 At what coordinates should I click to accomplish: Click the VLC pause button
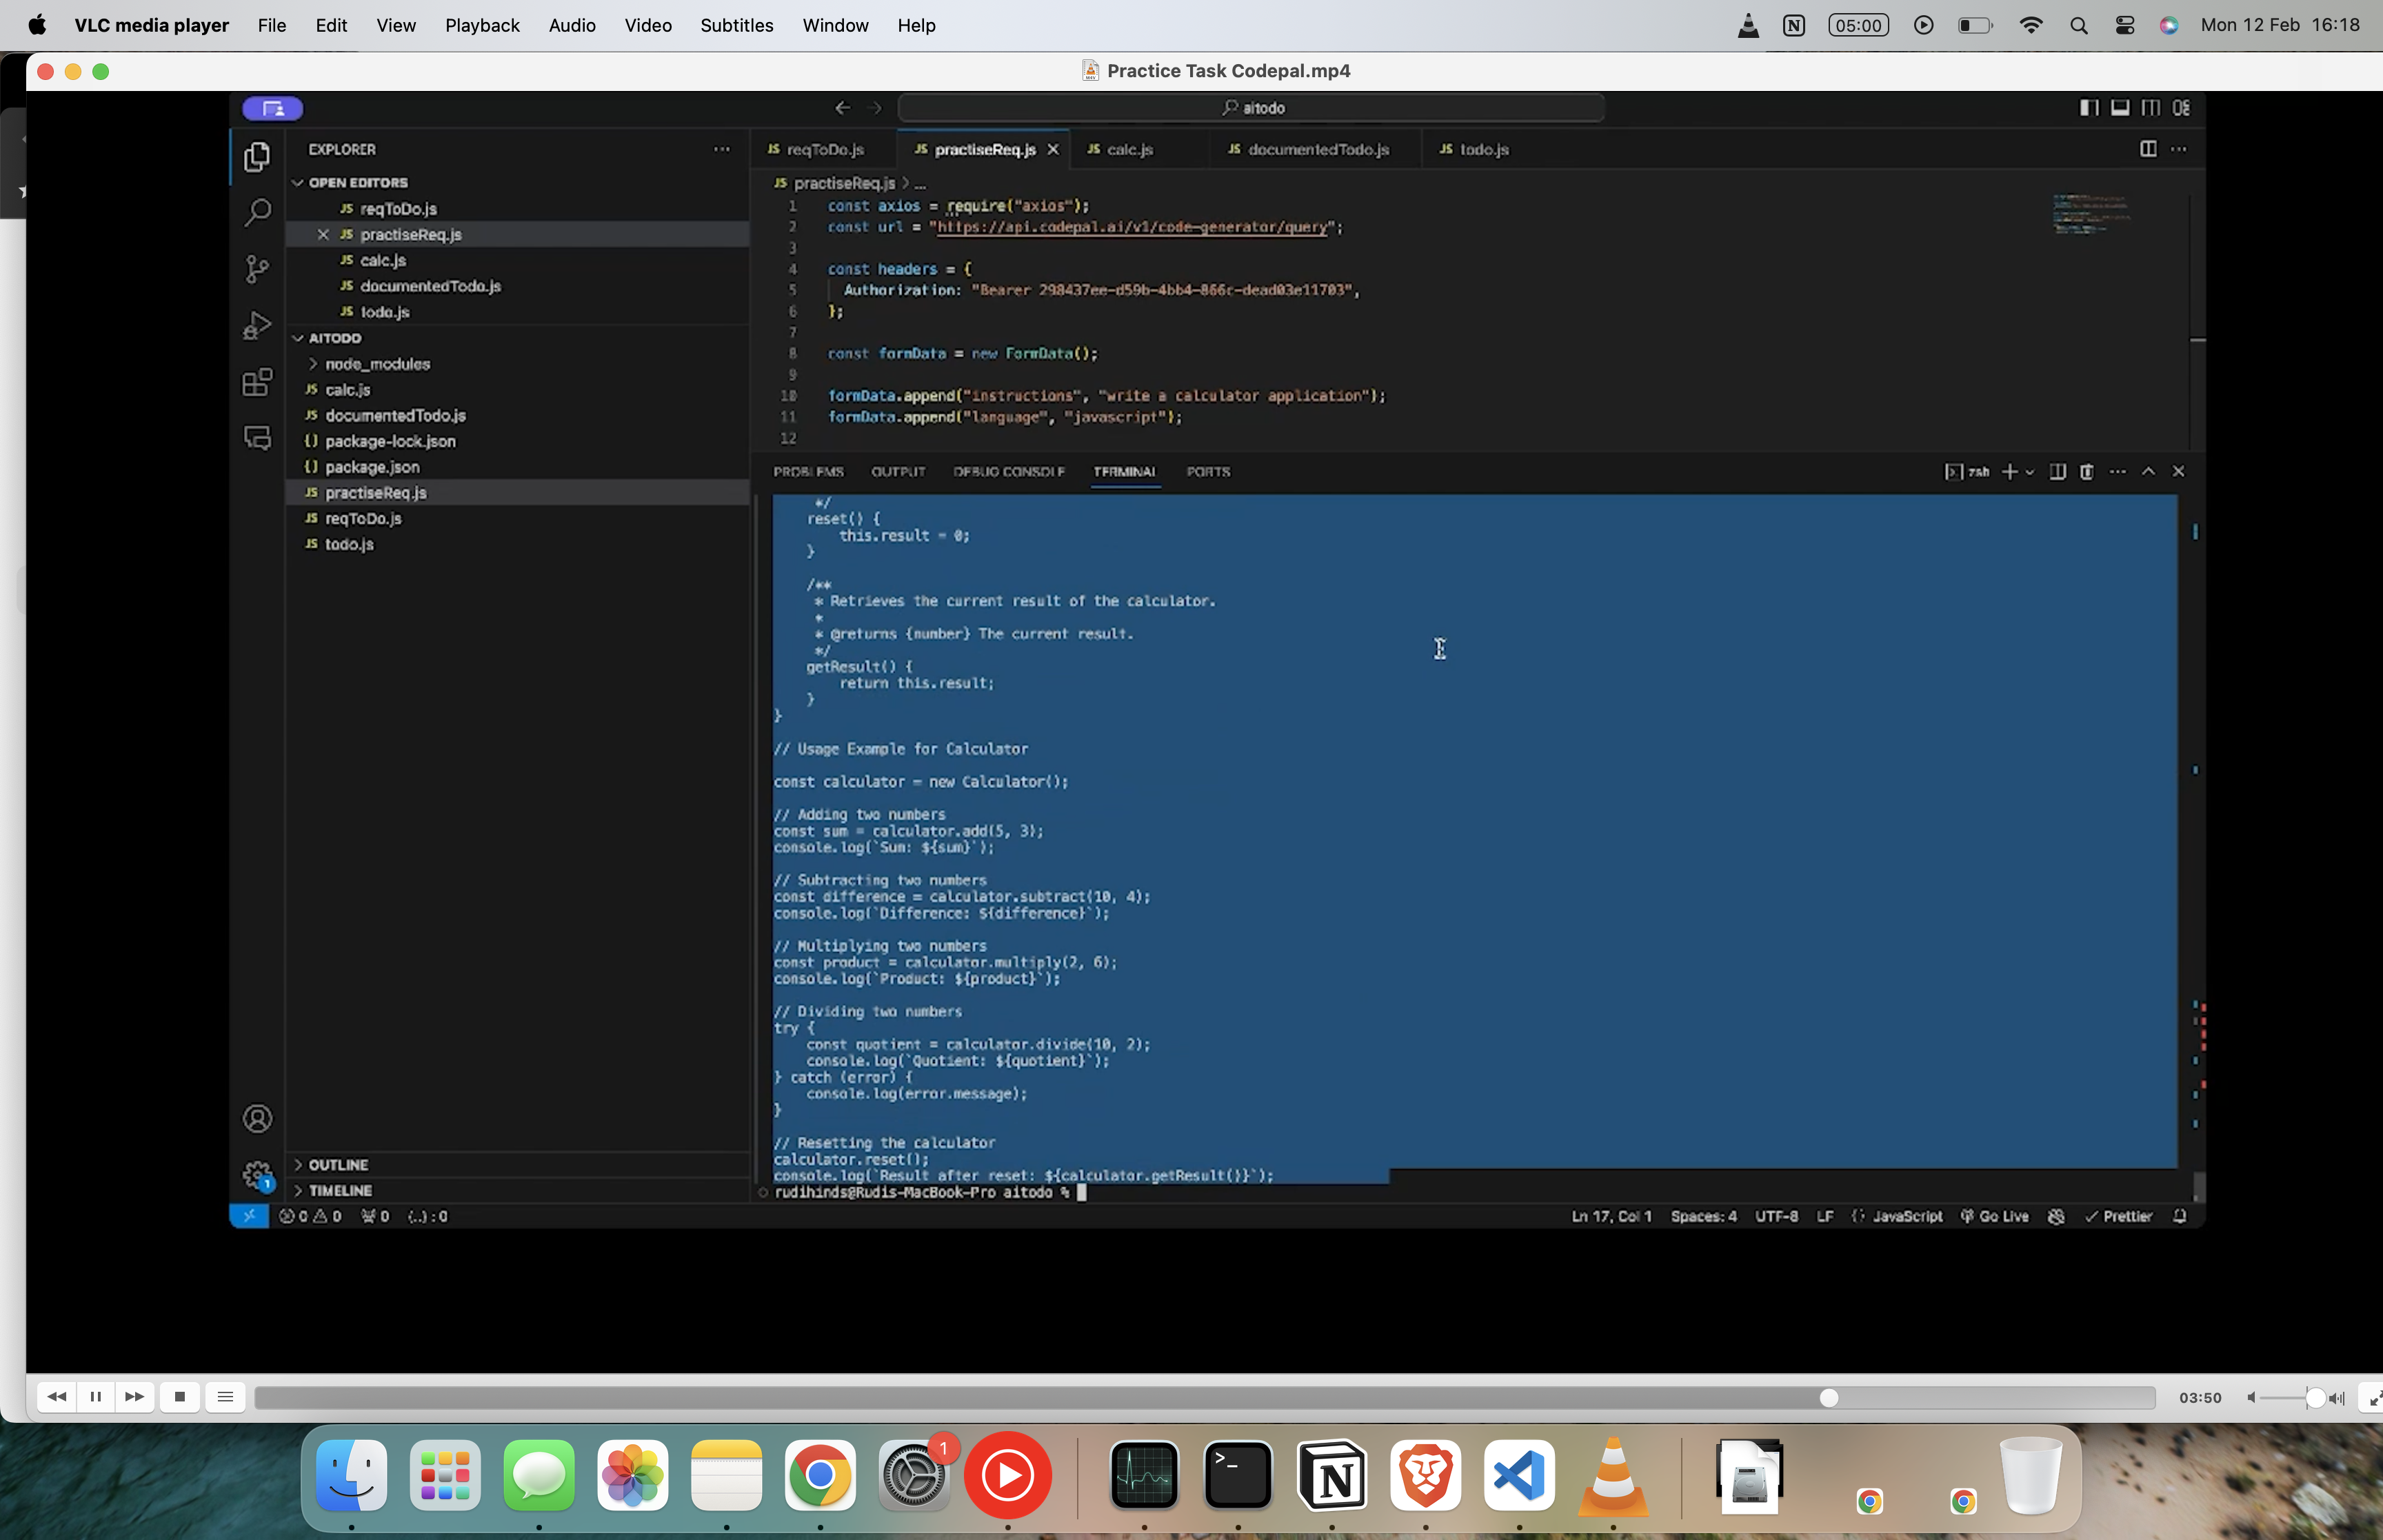96,1397
